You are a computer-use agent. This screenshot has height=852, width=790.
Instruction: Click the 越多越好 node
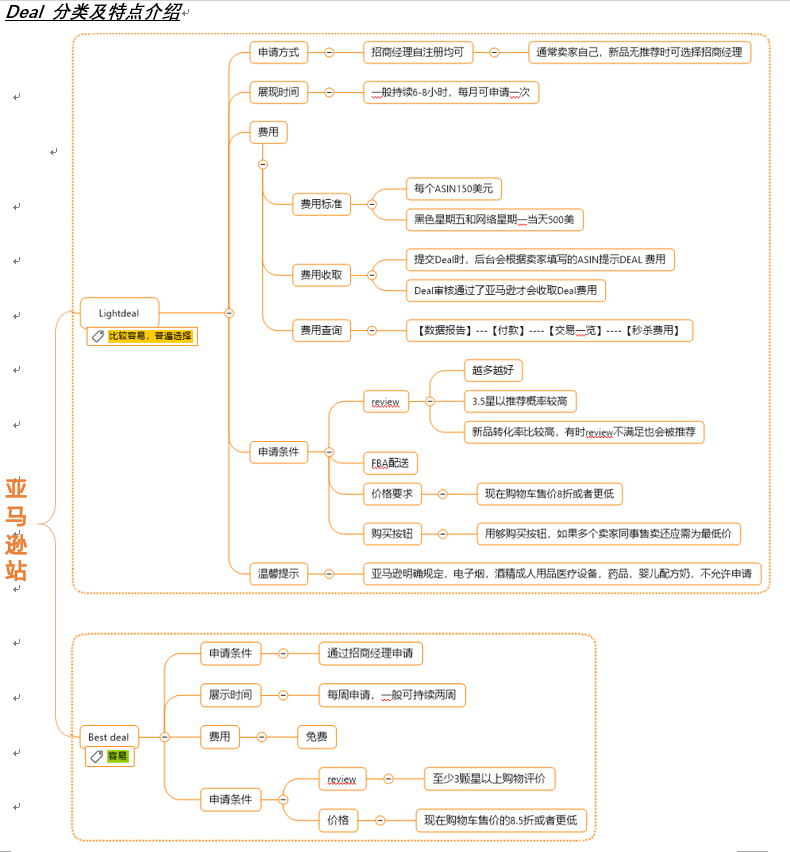[493, 371]
